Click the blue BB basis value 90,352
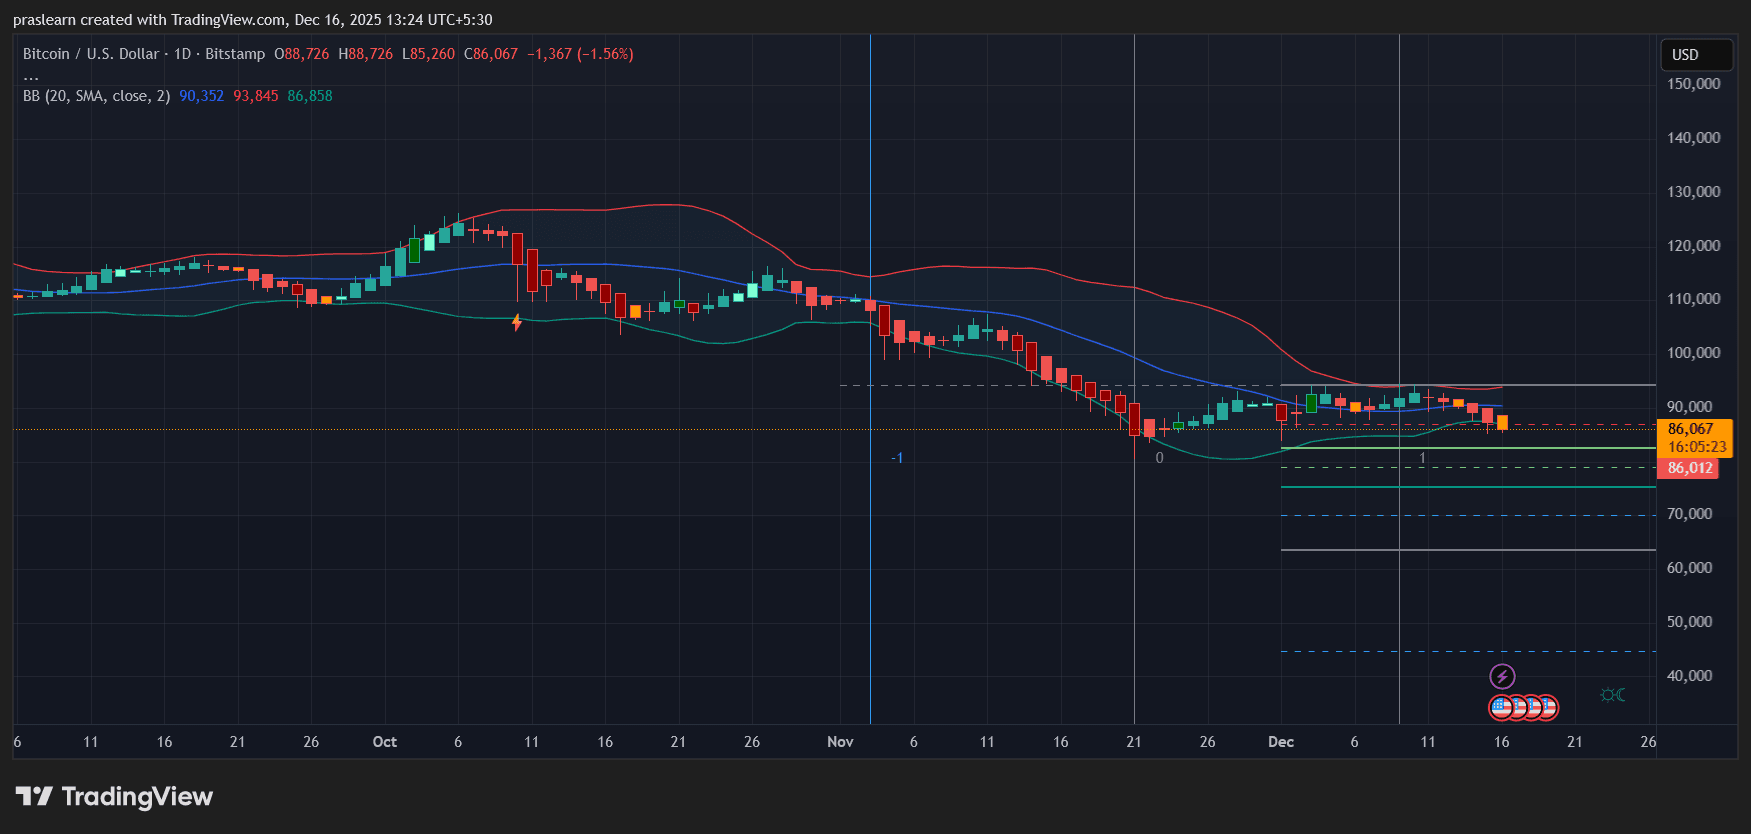This screenshot has width=1751, height=834. click(201, 96)
